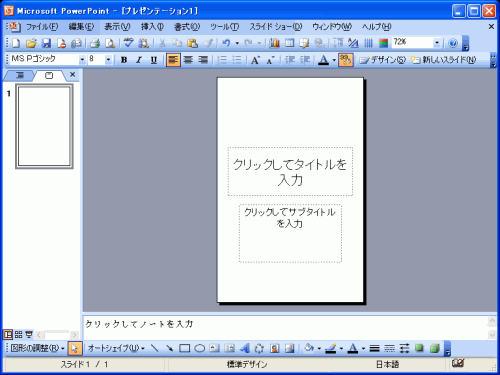Screen dimensions: 500x375
Task: Toggle Bold formatting
Action: (x=124, y=60)
